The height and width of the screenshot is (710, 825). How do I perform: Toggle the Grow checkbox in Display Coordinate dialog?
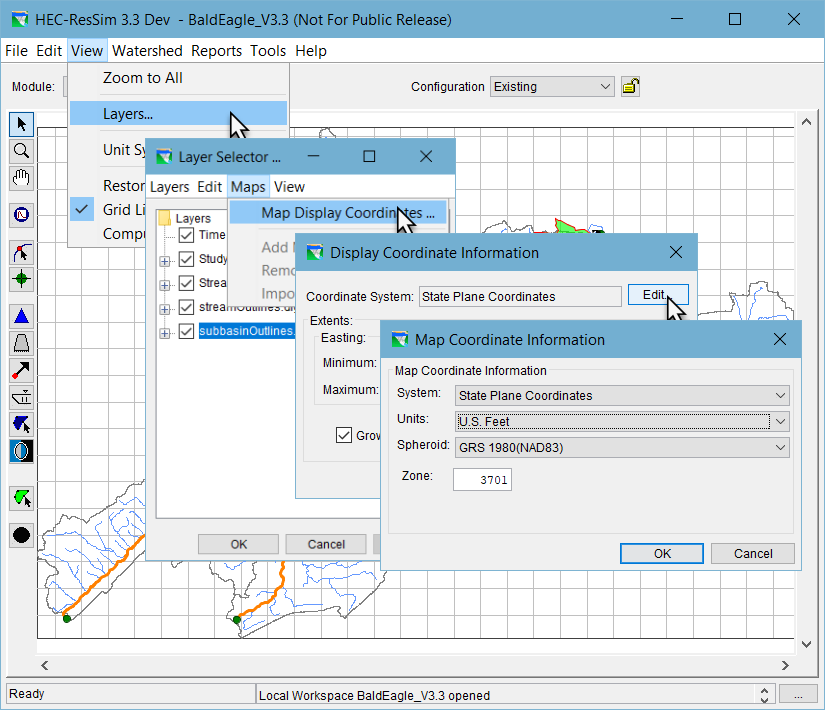pyautogui.click(x=344, y=435)
